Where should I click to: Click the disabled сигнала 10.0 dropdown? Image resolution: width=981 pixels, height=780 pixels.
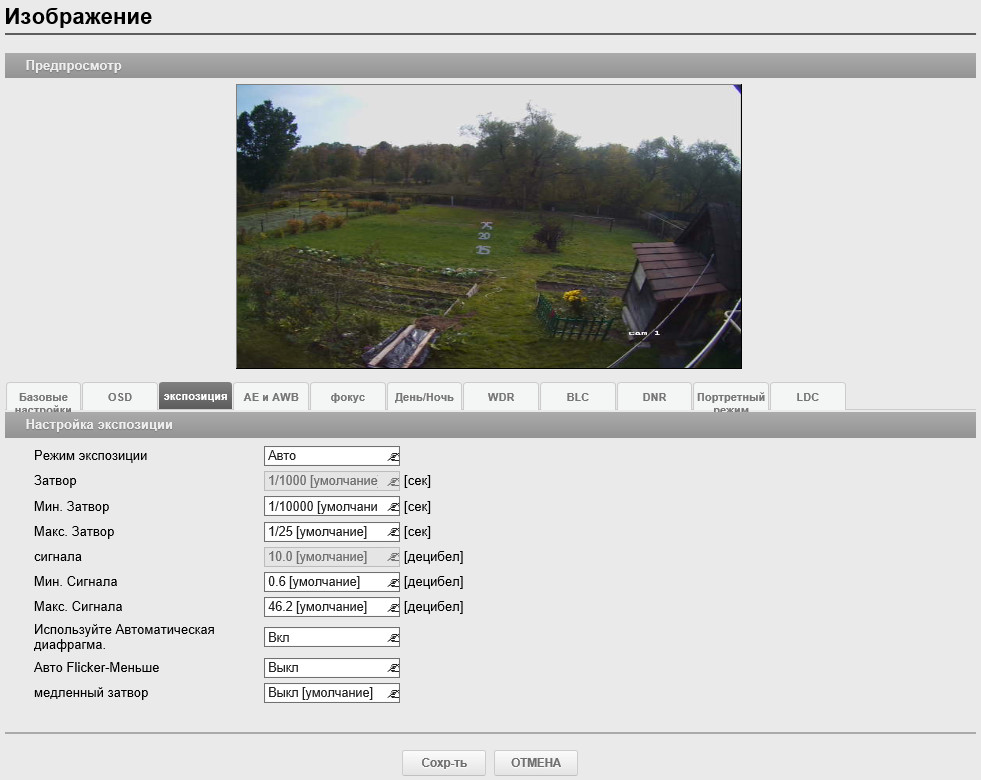[x=332, y=557]
